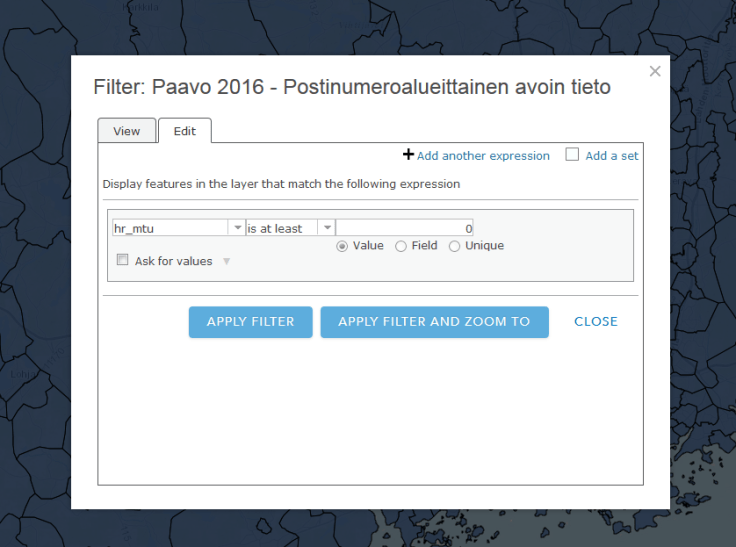Click the 'Add another expression' link
Viewport: 736px width, 547px height.
coord(483,156)
